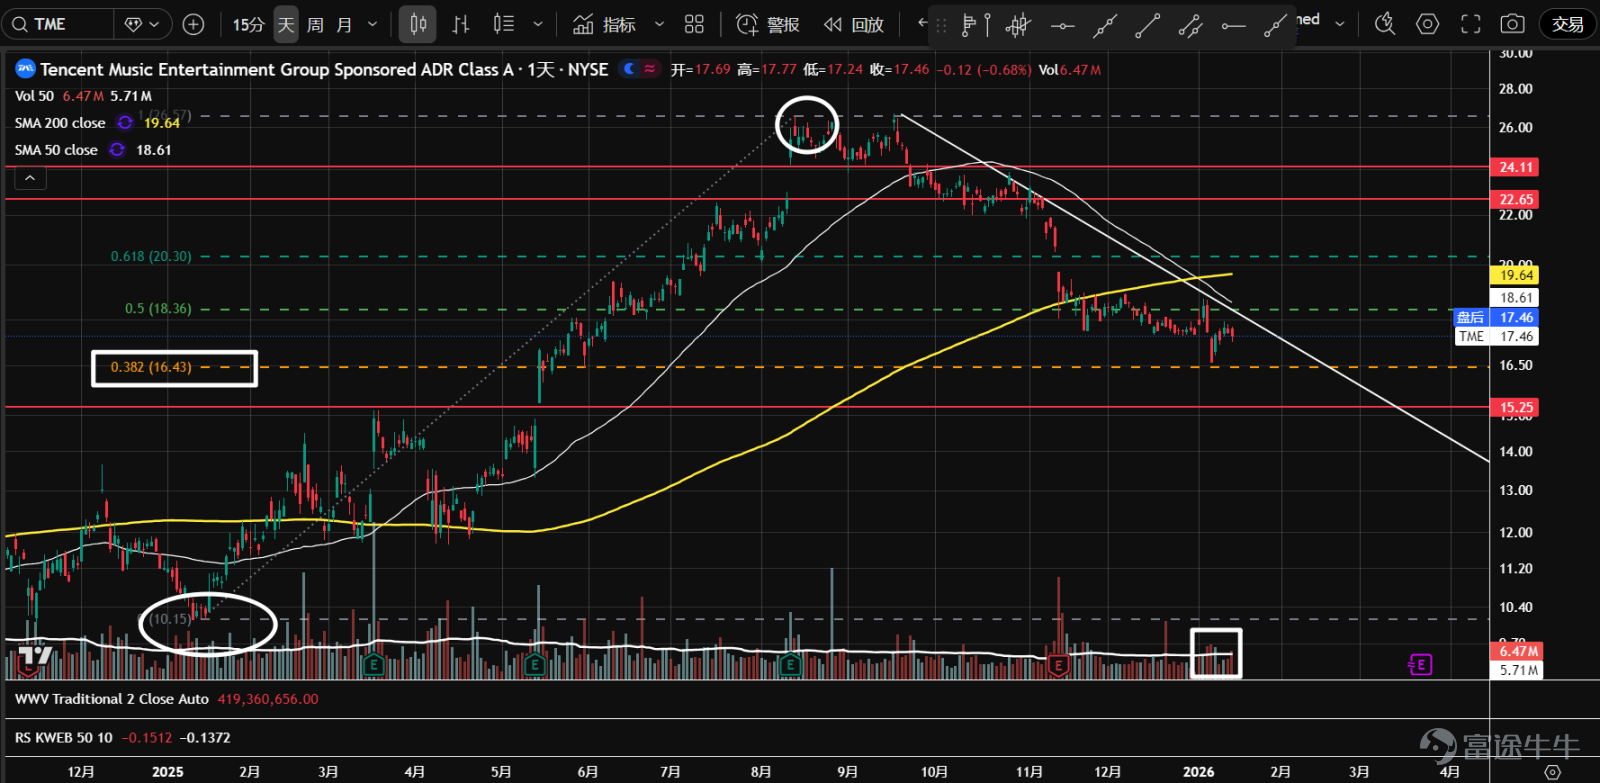
Task: Switch chart to the 周 weekly timeframe
Action: [315, 24]
